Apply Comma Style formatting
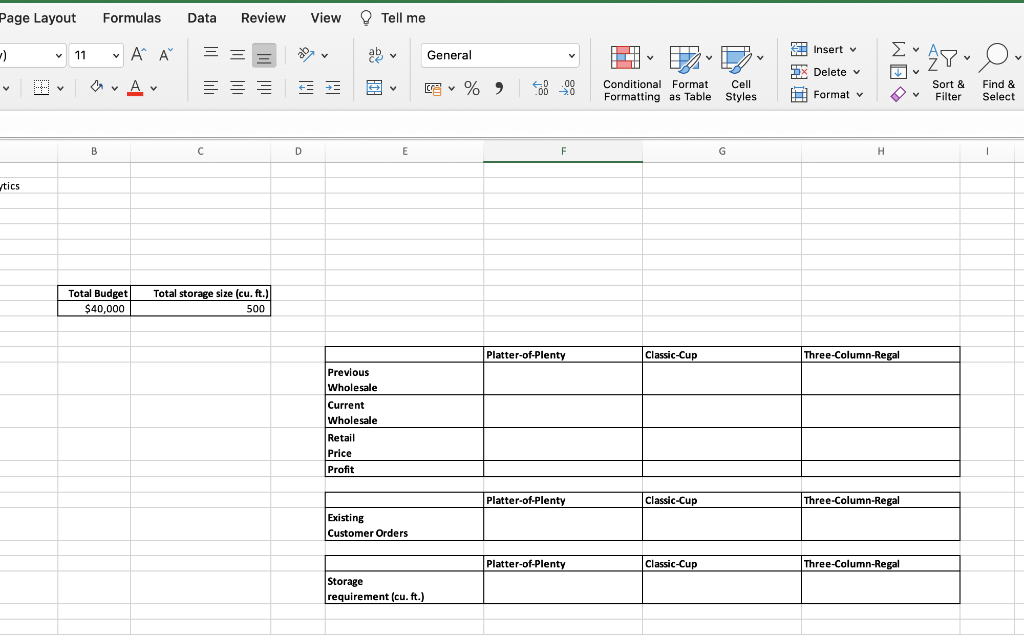 (497, 88)
